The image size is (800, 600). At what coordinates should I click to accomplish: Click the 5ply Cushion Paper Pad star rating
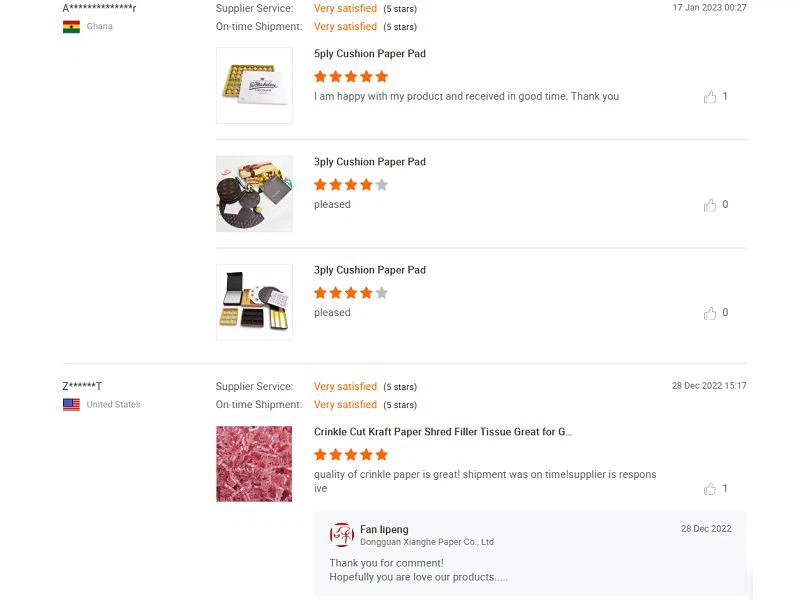(x=351, y=76)
